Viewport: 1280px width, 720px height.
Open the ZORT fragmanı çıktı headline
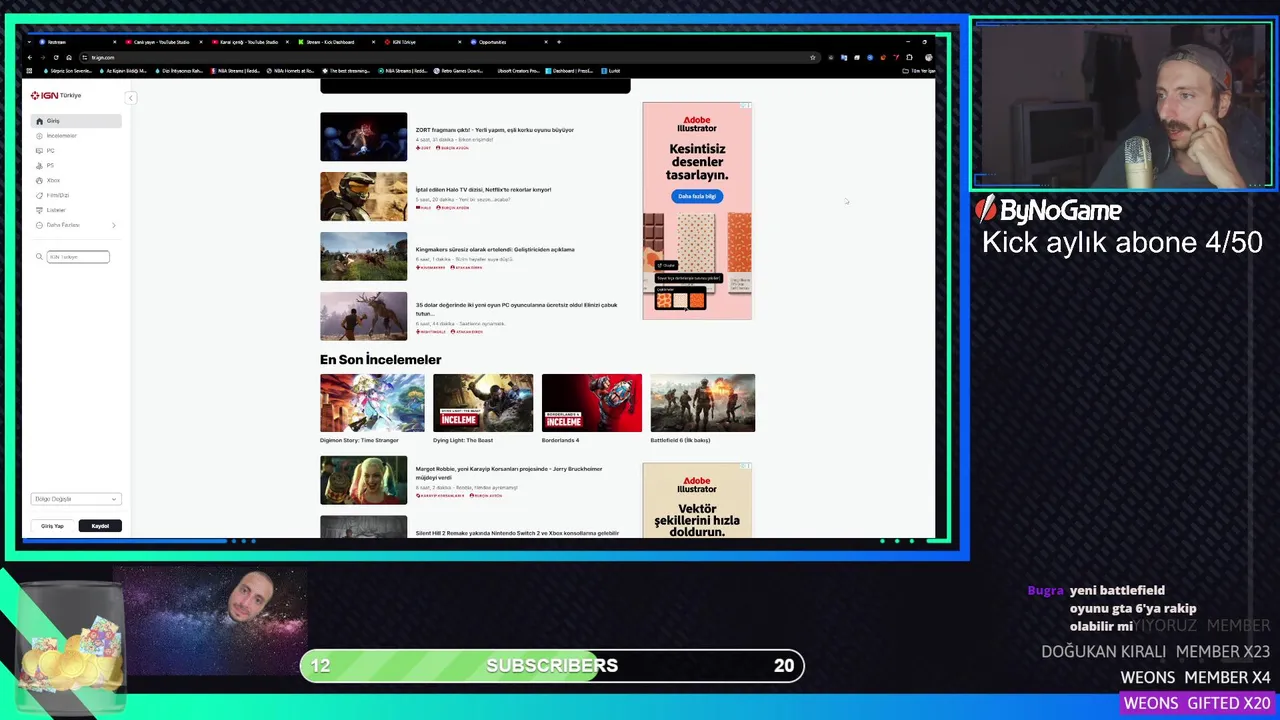click(495, 130)
